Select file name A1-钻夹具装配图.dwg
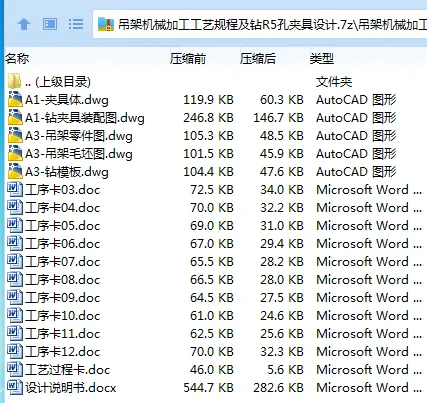 click(x=85, y=118)
